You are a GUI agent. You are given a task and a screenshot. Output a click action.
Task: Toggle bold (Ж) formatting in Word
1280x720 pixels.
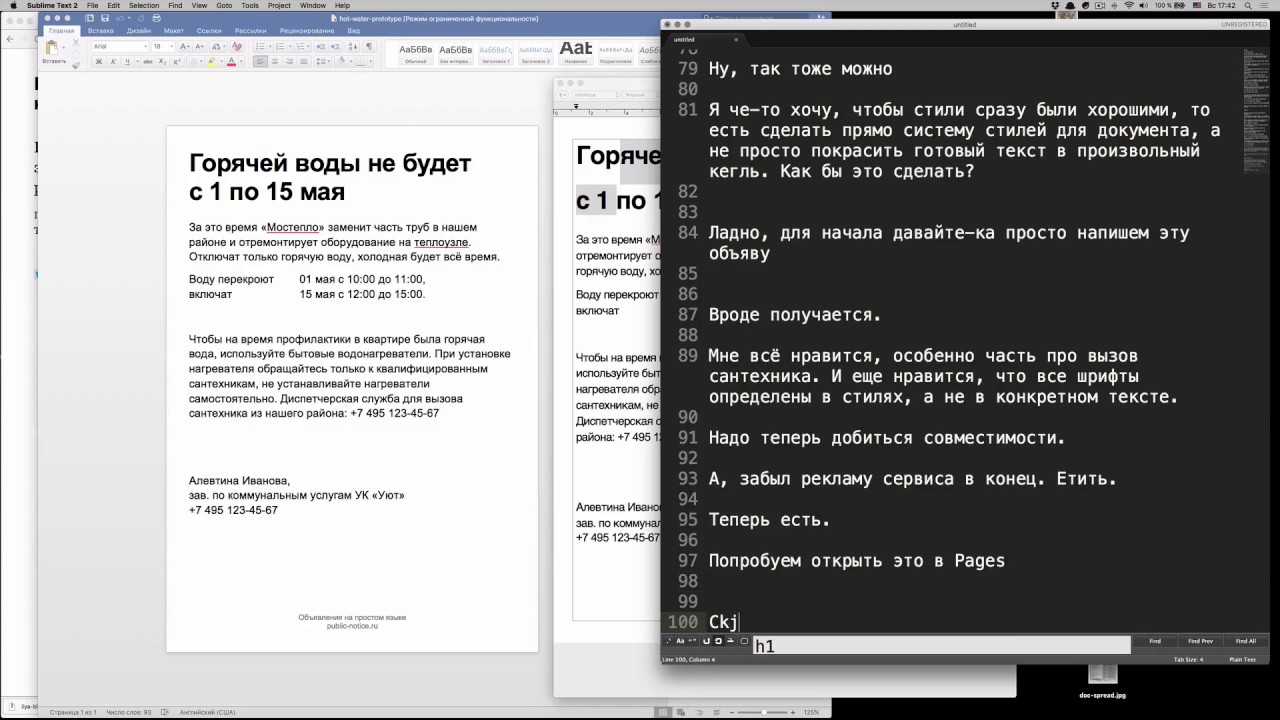(98, 61)
